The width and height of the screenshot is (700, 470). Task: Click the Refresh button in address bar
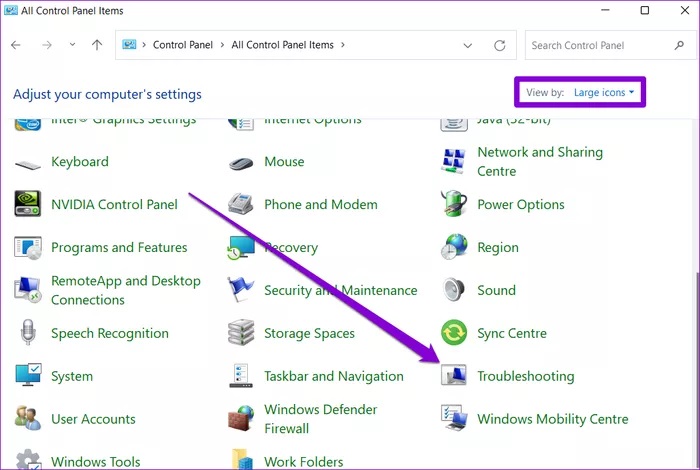click(500, 45)
